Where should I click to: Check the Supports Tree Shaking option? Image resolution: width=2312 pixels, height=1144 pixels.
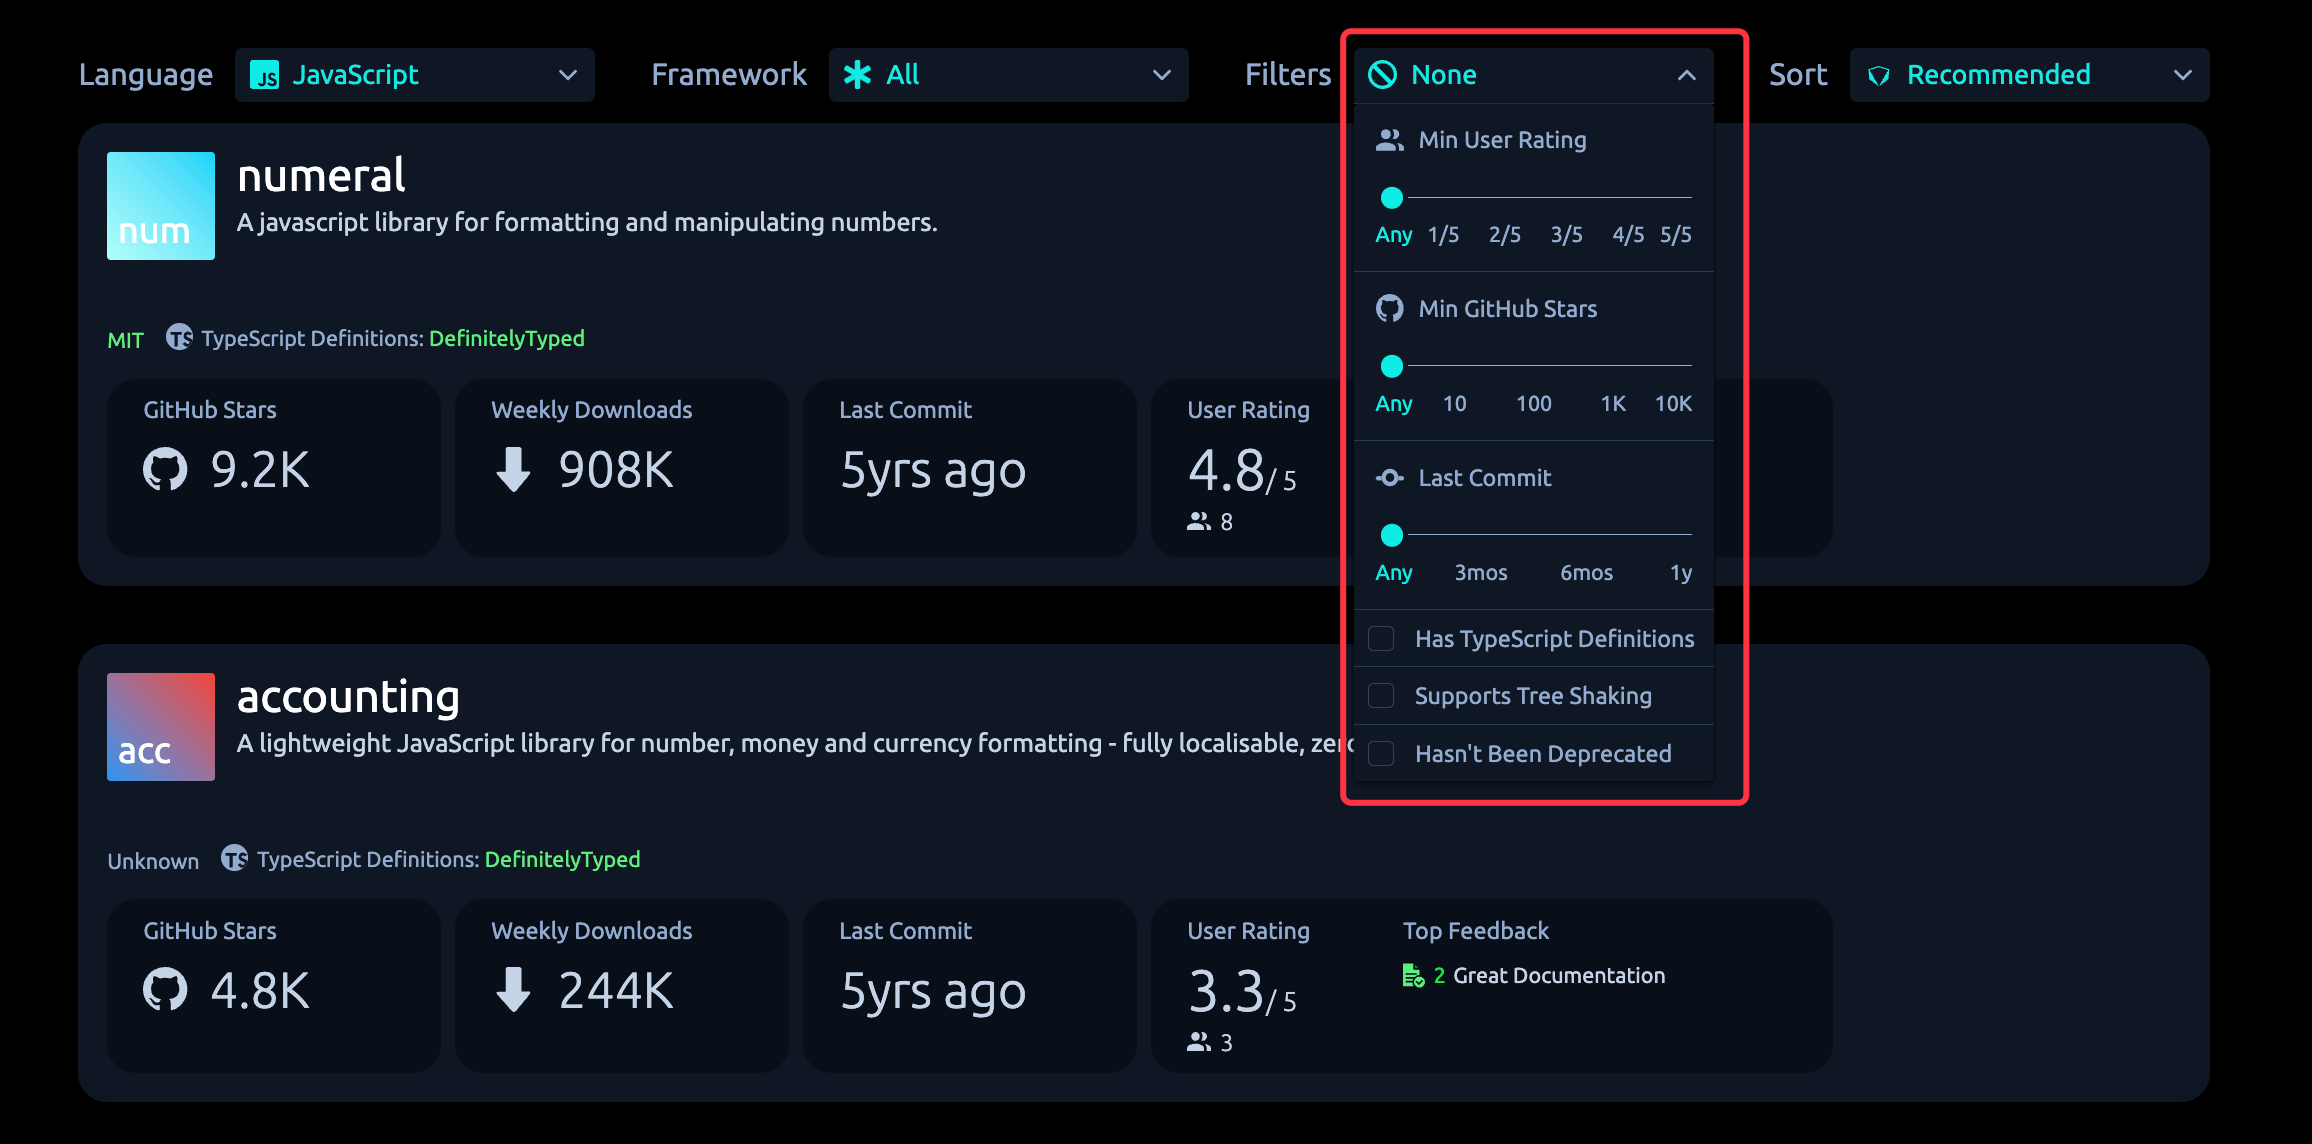[1381, 696]
